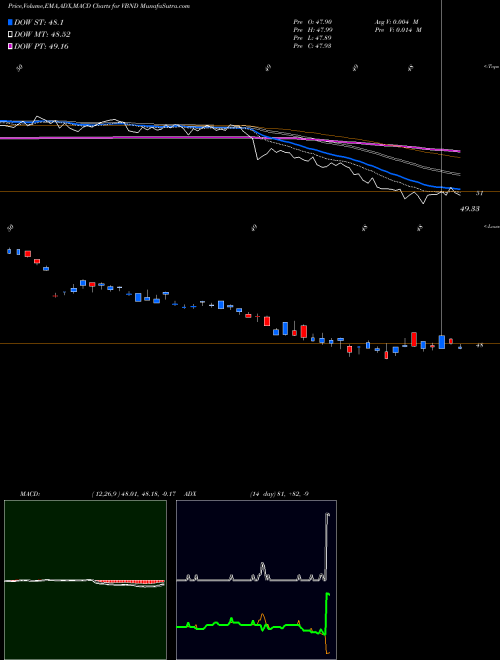Image resolution: width=500 pixels, height=660 pixels.
Task: Click the 49.33 price label
Action: (x=470, y=209)
